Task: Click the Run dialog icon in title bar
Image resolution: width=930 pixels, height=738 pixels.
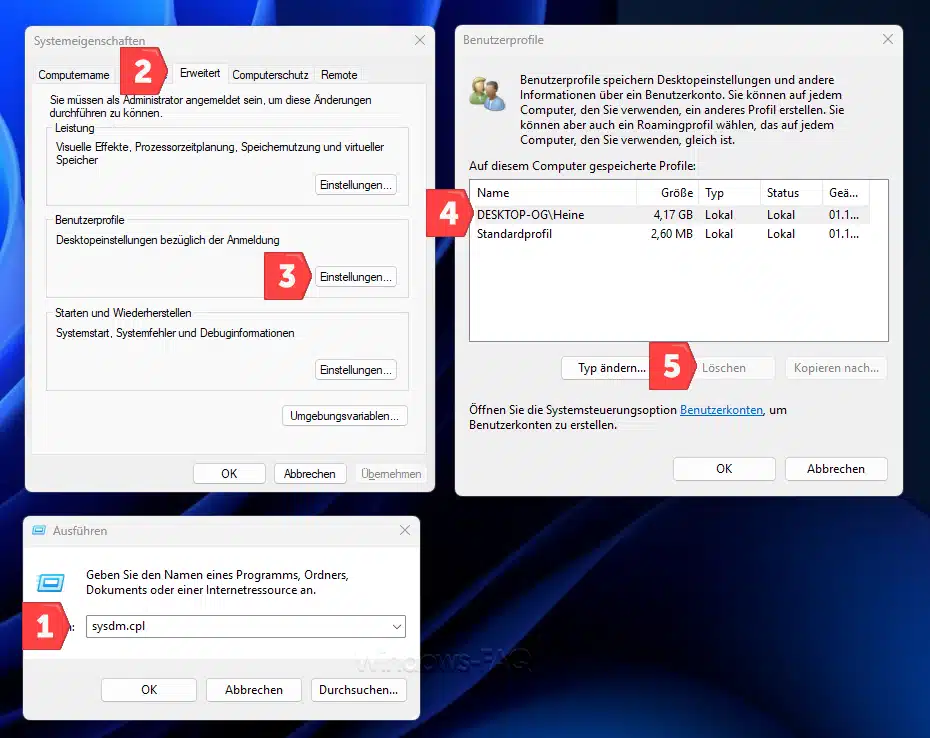Action: (x=39, y=531)
